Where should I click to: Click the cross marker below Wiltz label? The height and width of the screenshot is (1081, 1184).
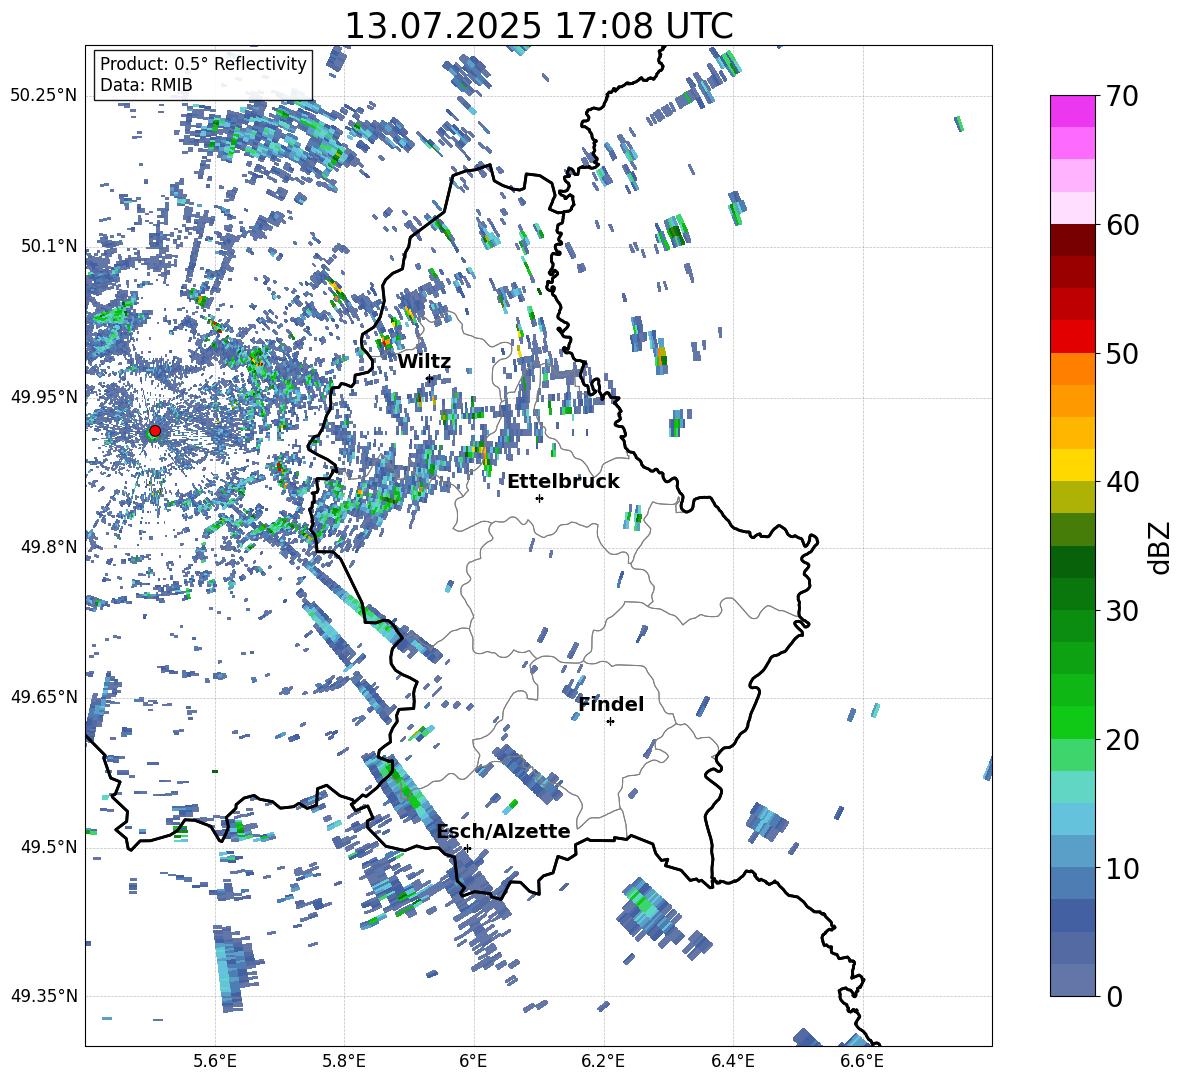point(430,378)
